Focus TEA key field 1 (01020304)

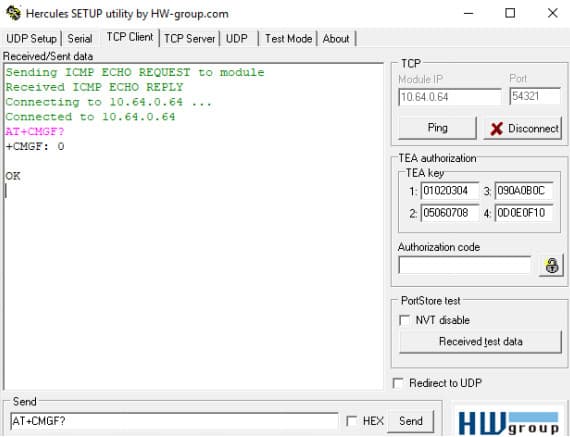[450, 191]
